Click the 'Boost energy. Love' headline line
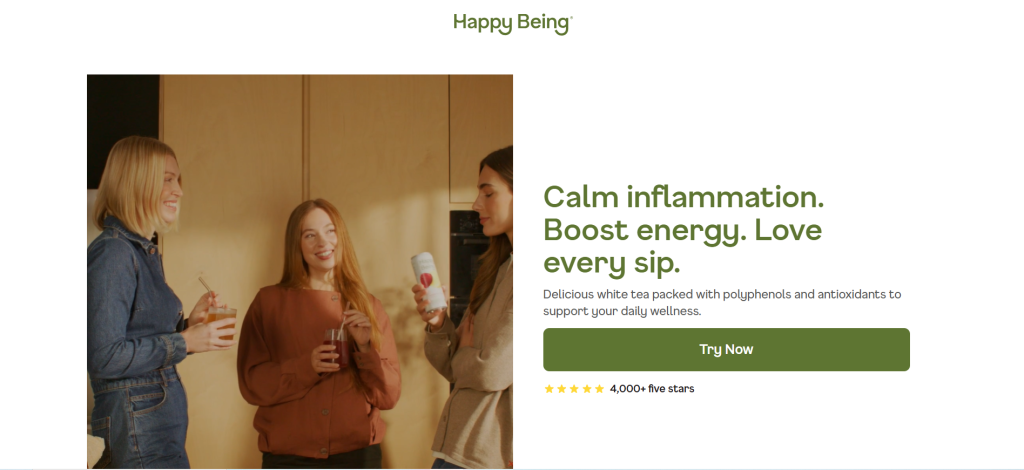Viewport: 1024px width, 470px height. click(682, 230)
